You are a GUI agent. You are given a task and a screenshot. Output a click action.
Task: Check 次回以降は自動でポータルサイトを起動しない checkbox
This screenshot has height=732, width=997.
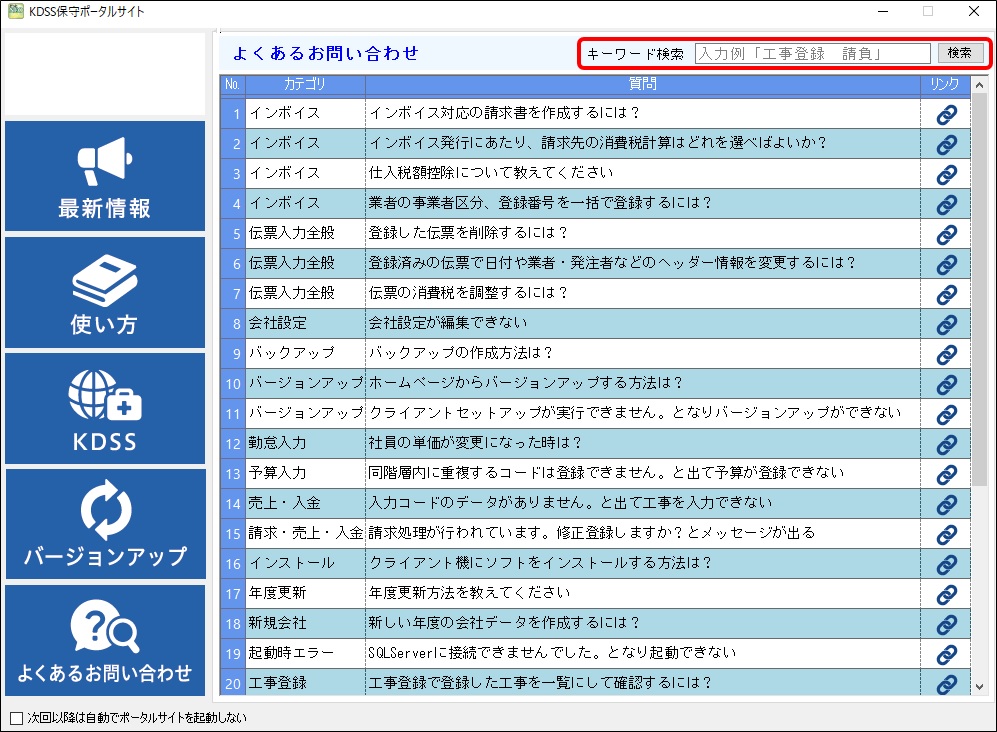17,718
